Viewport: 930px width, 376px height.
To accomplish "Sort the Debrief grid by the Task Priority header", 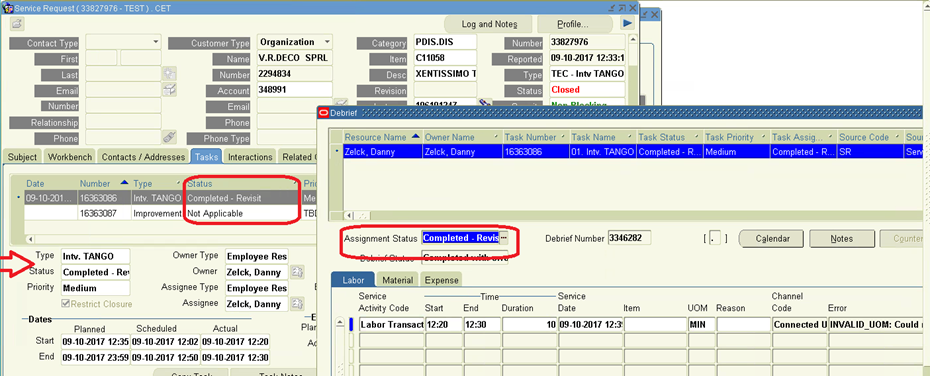I will click(737, 137).
